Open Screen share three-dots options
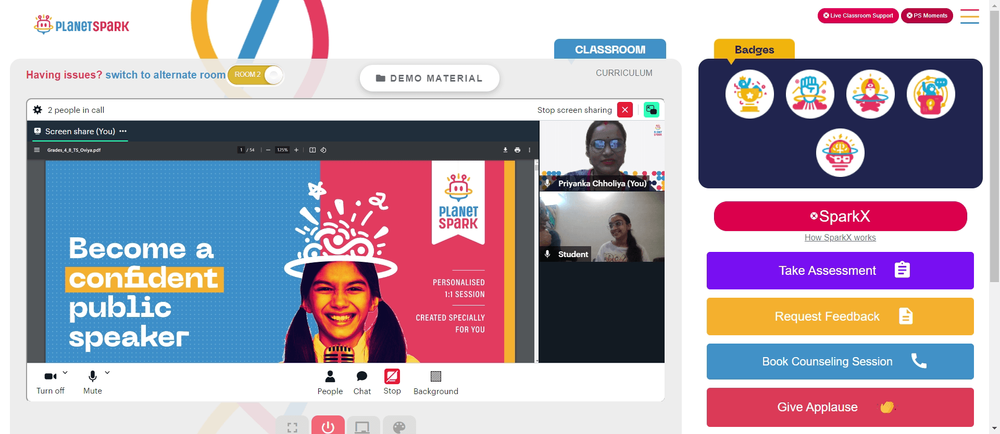The height and width of the screenshot is (434, 1000). click(x=123, y=131)
